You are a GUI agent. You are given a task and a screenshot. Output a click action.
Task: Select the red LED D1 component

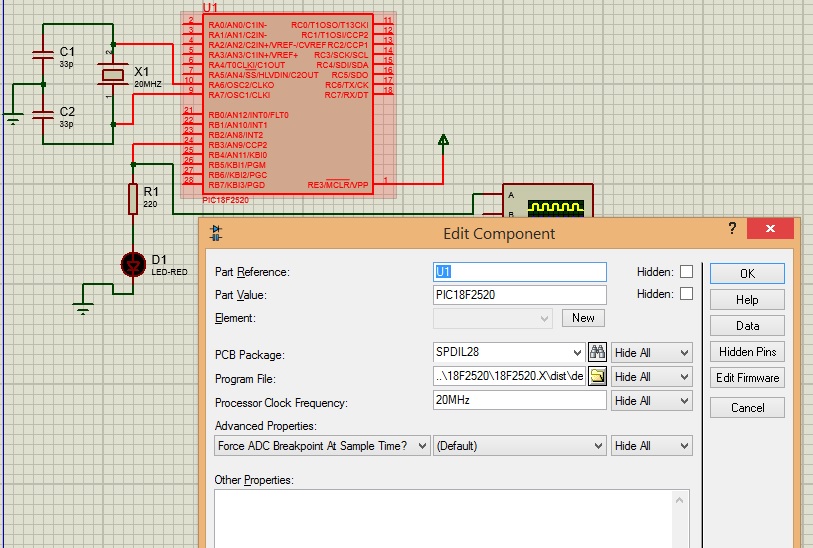(x=132, y=264)
